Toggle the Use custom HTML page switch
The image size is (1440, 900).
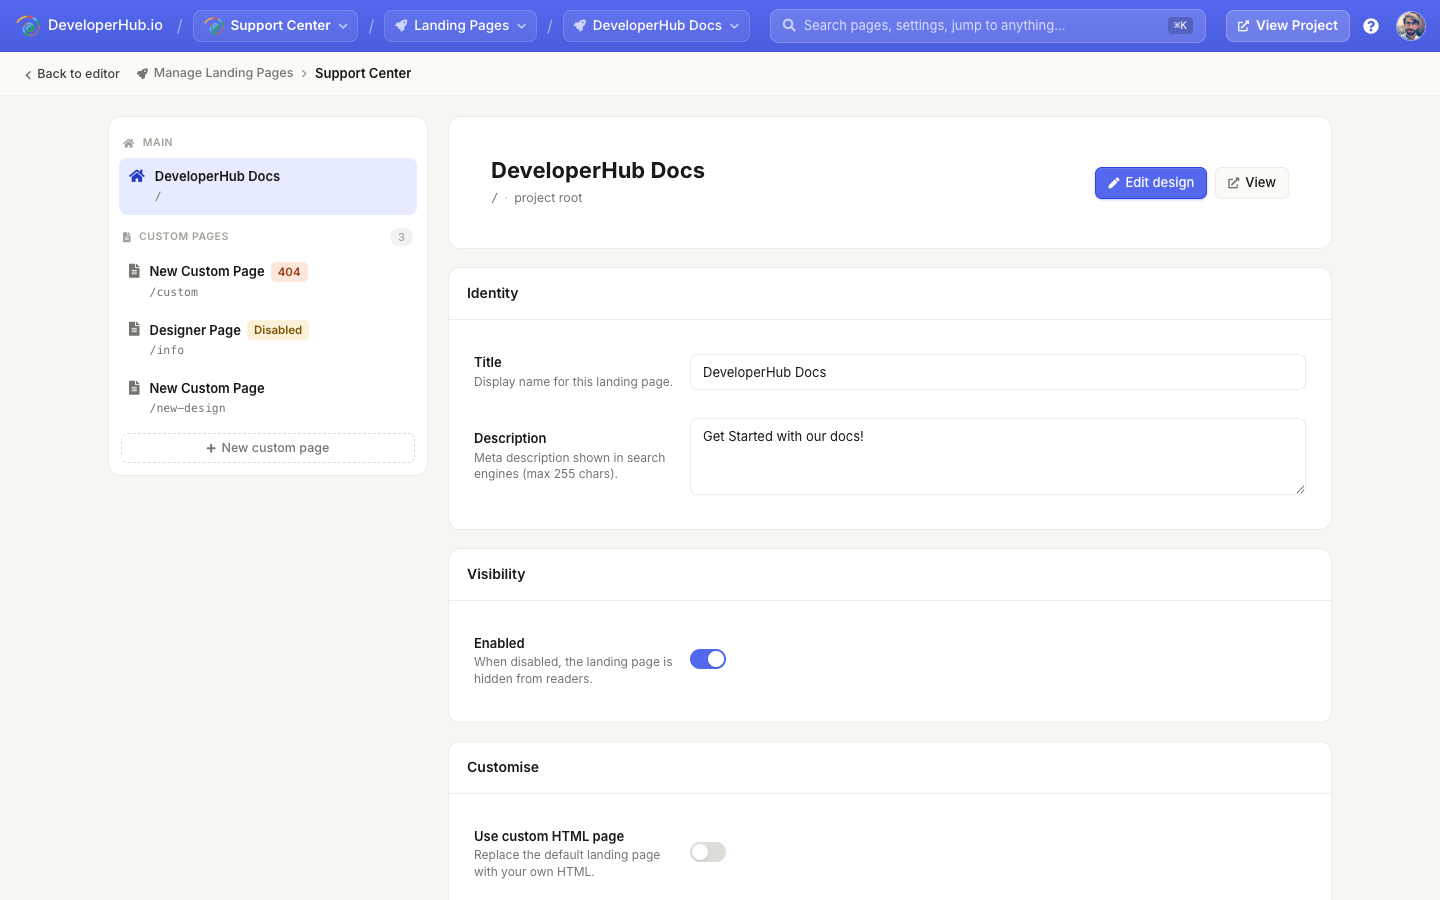pos(708,852)
